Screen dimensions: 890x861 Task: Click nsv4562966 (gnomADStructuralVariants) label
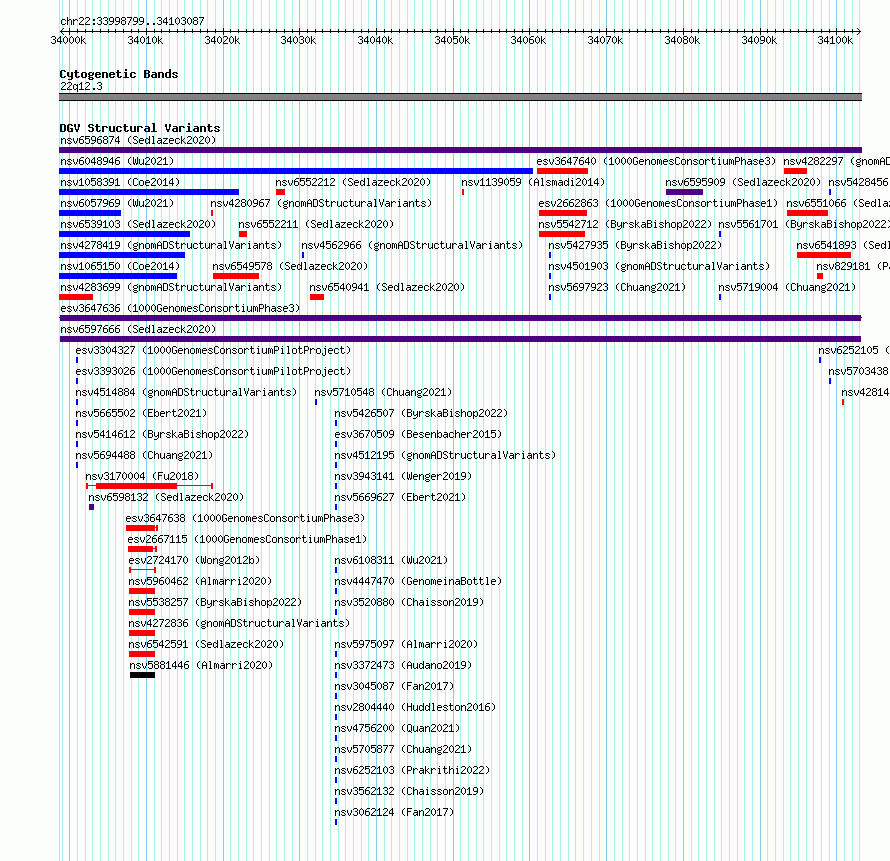point(412,245)
